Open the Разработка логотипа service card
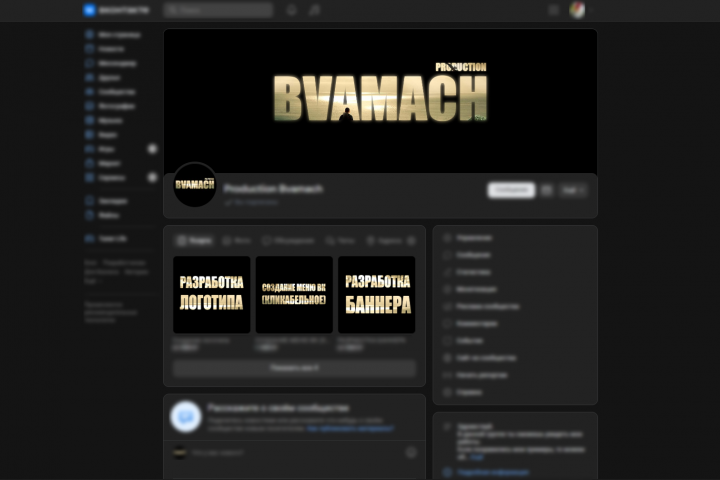The image size is (720, 480). tap(212, 294)
